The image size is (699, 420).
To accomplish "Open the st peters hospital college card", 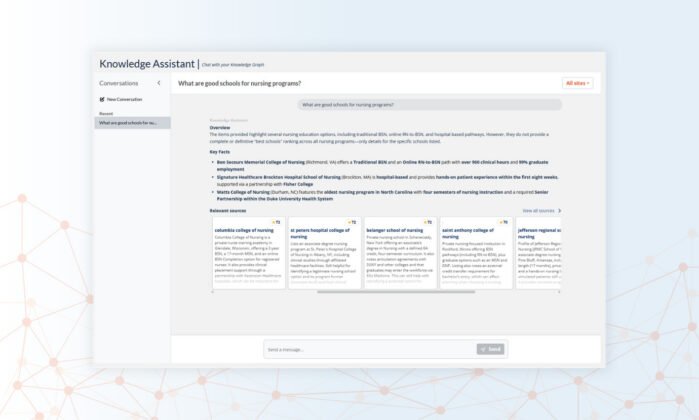I will 325,253.
